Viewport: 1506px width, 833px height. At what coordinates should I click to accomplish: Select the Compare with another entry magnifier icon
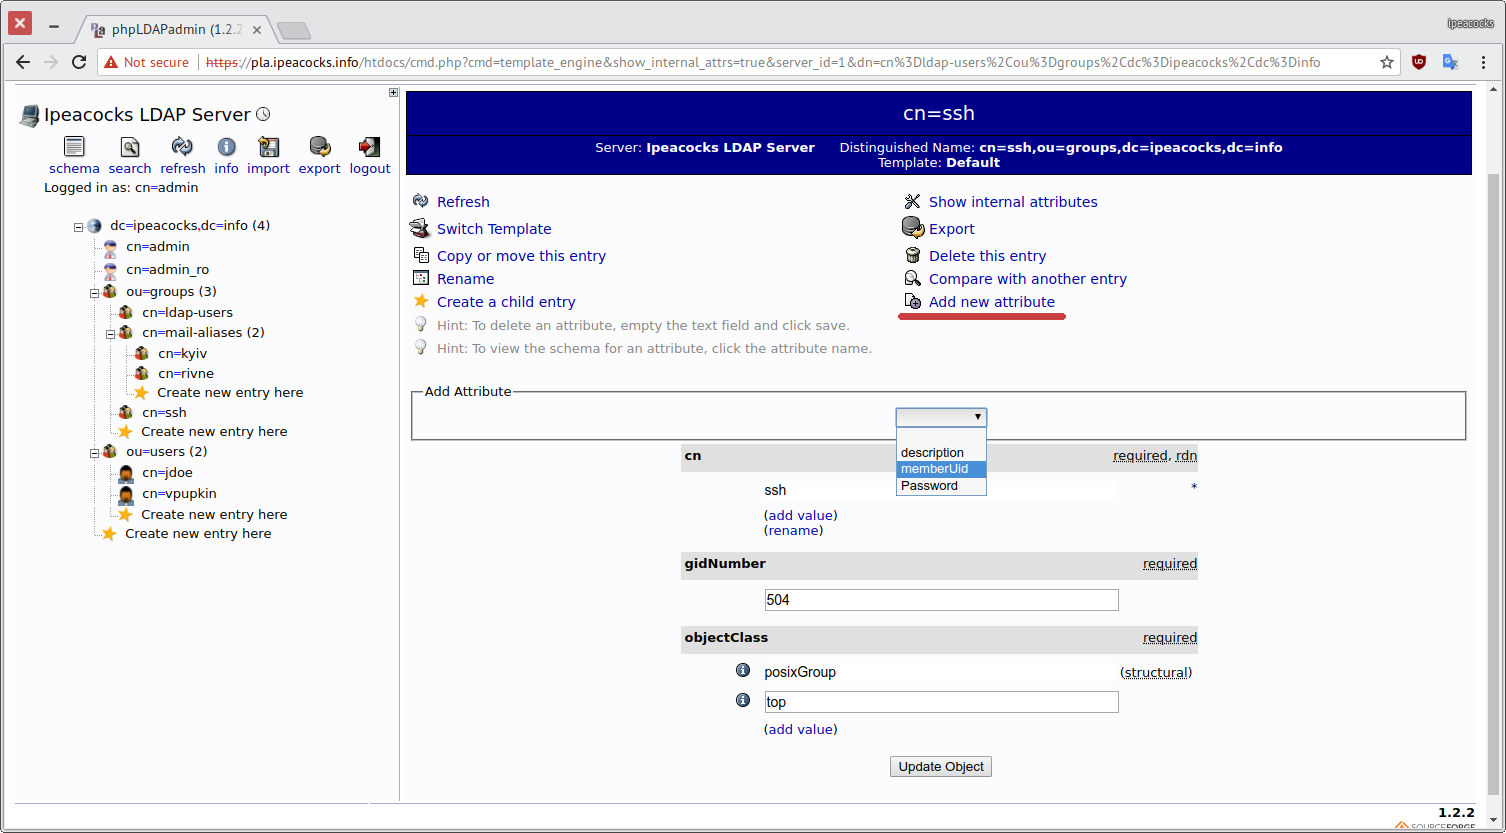[912, 278]
